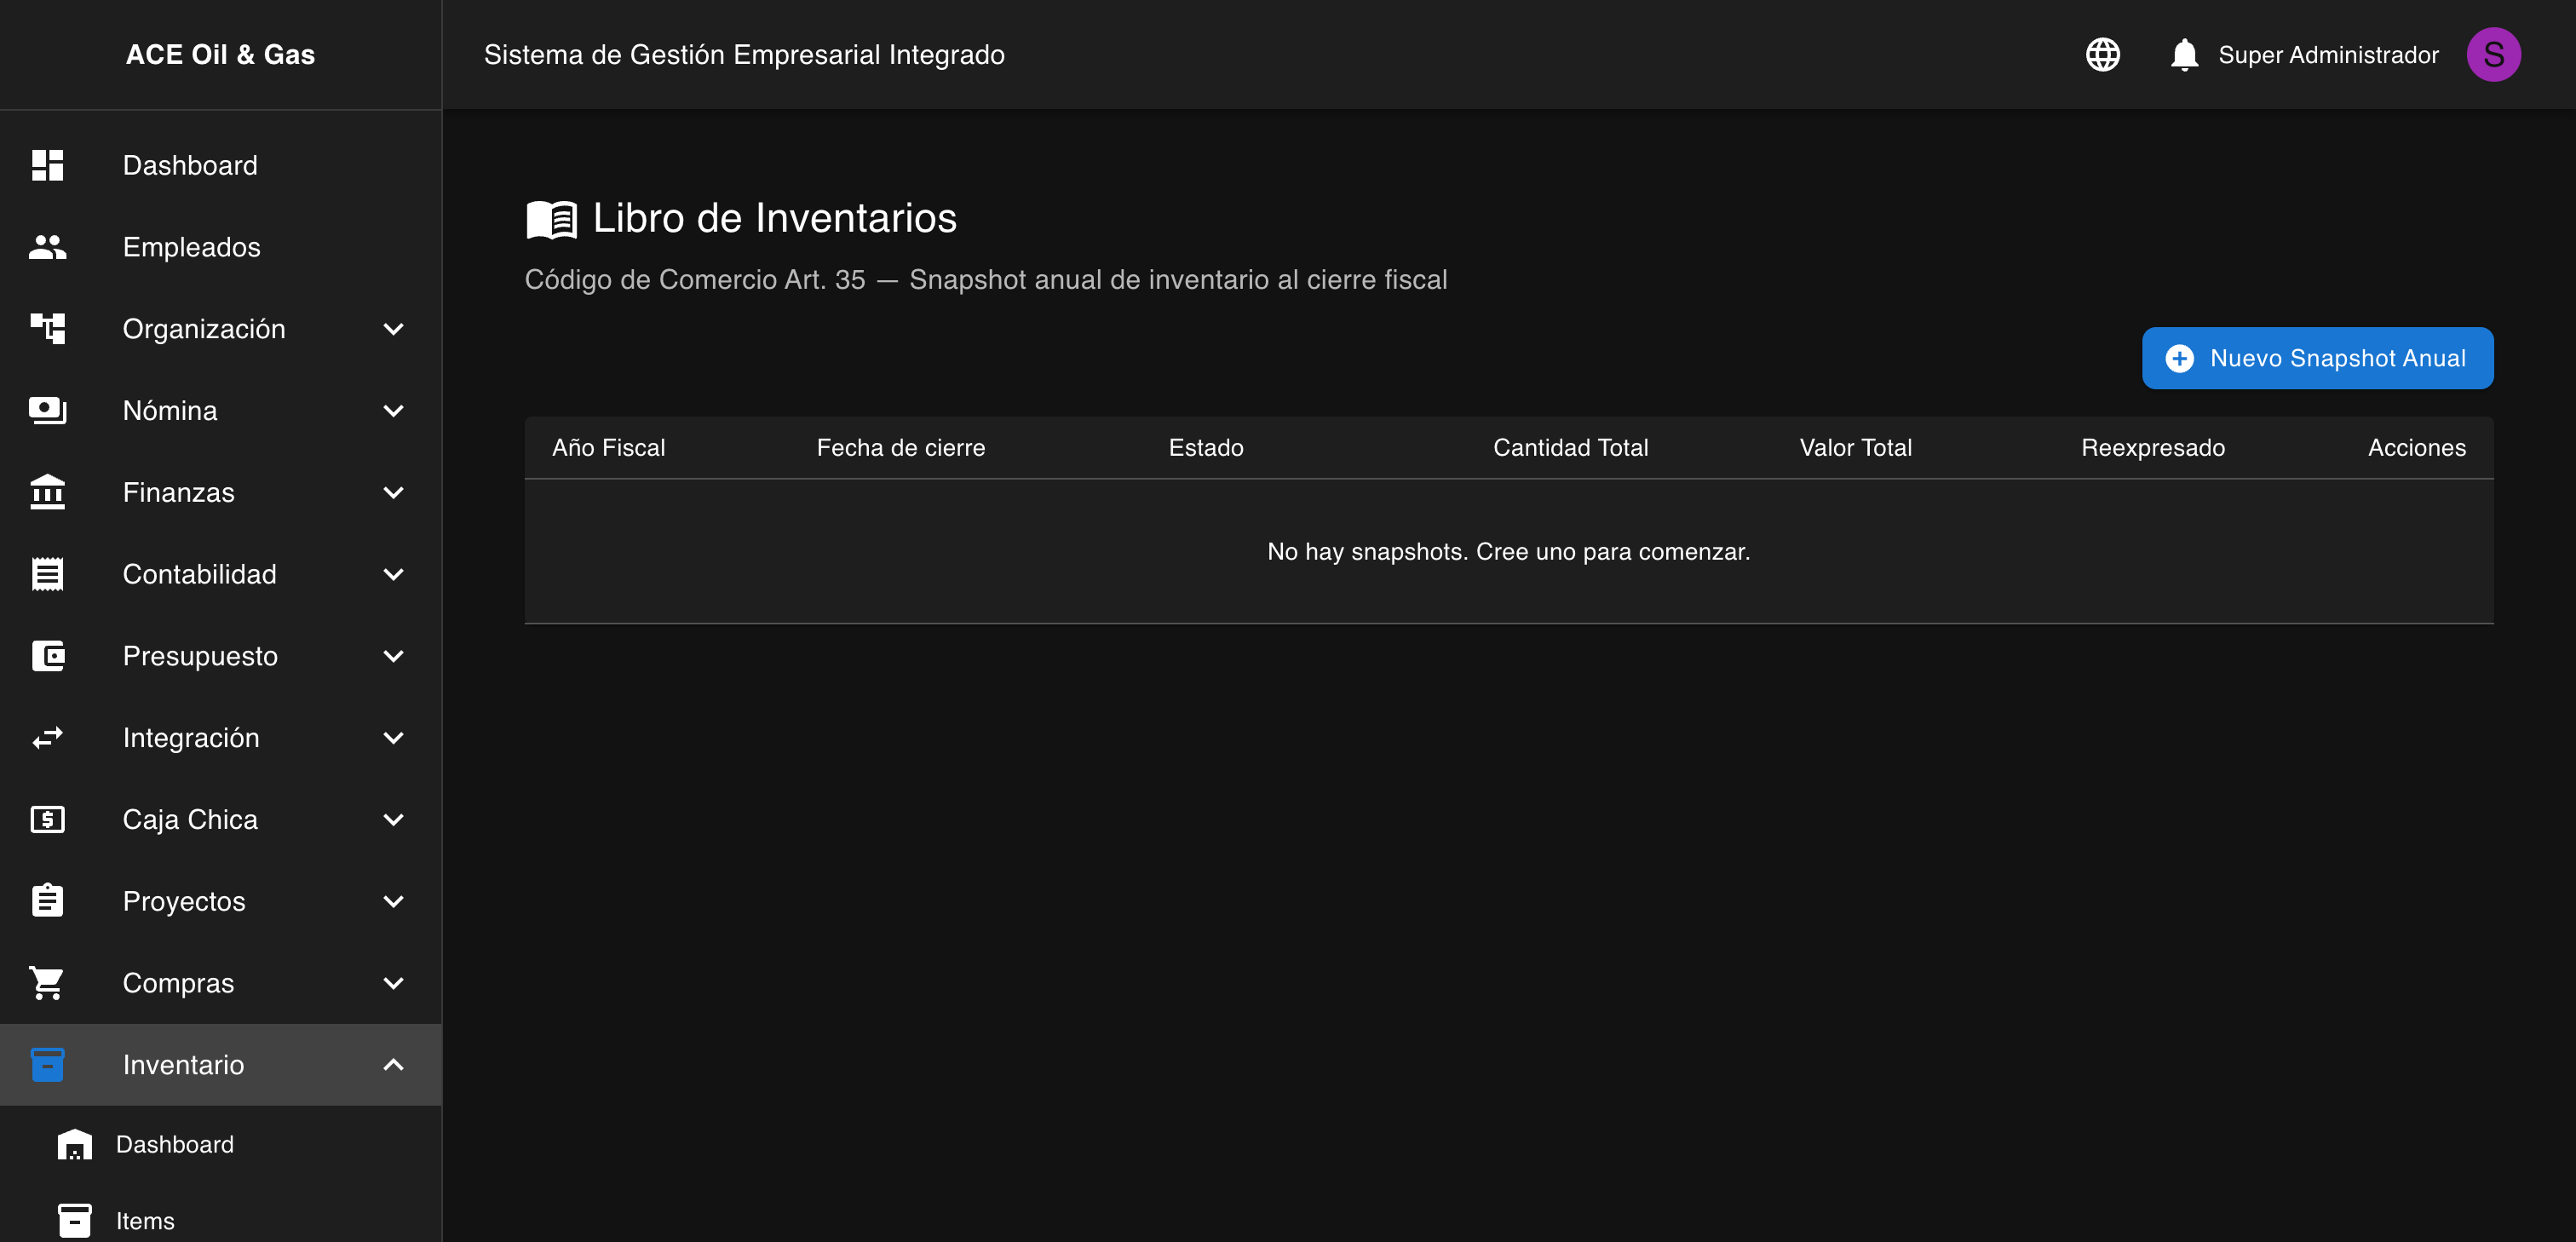Expand the Proyectos menu chevron

click(394, 901)
